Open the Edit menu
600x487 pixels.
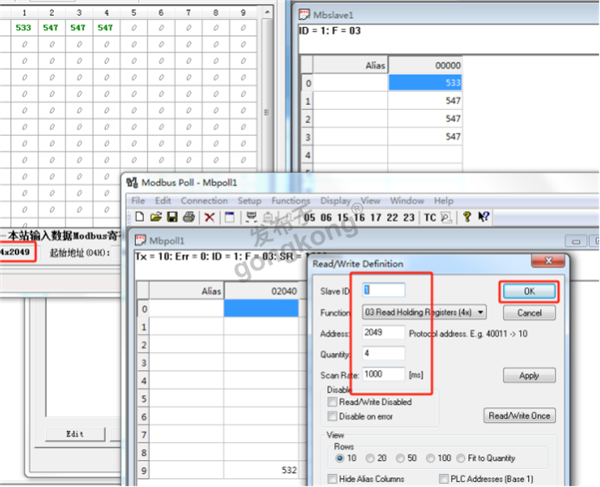163,200
